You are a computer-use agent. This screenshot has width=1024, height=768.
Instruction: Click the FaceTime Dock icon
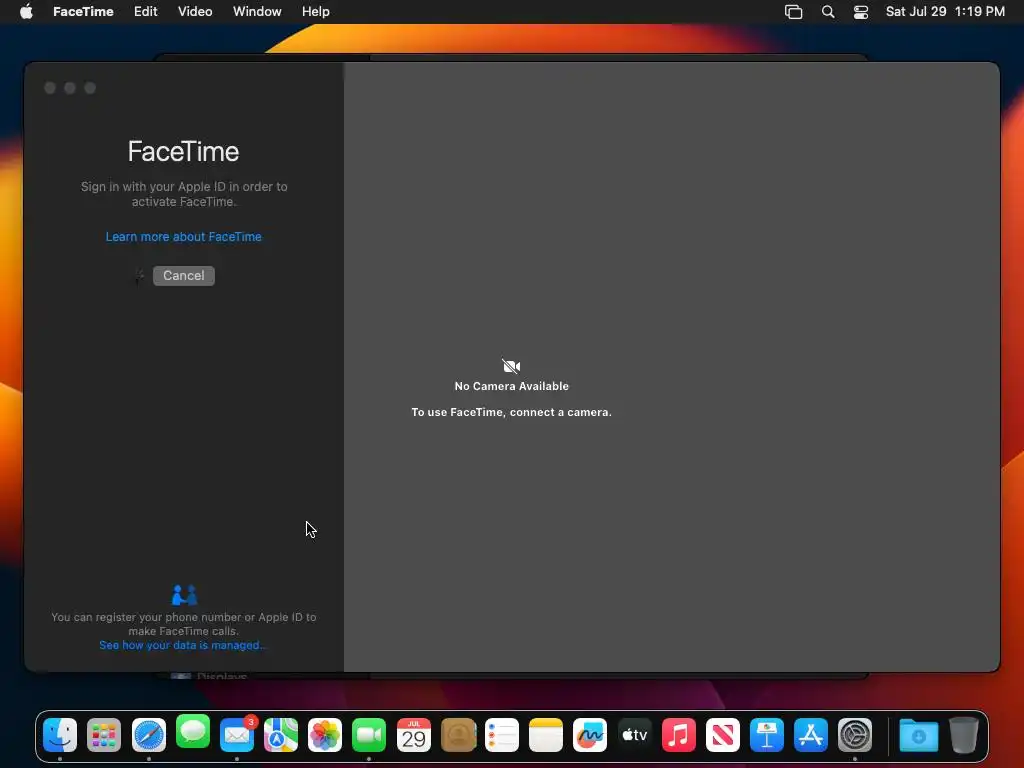[369, 735]
